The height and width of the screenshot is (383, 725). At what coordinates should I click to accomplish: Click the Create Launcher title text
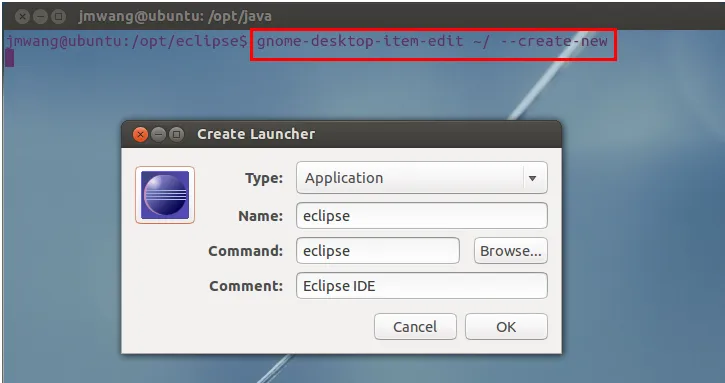(x=256, y=134)
